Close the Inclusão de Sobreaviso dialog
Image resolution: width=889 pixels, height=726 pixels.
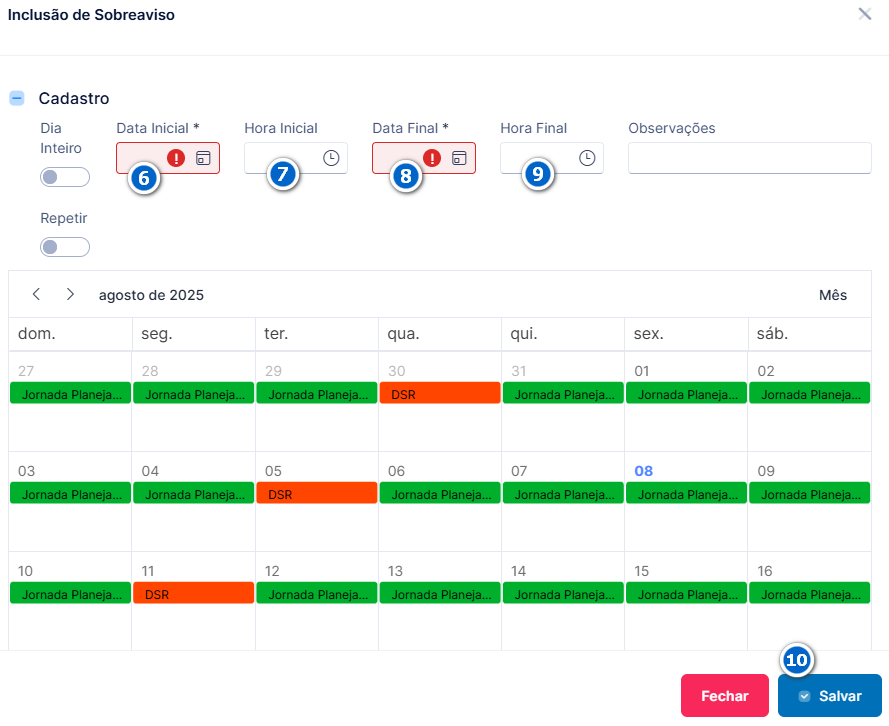(x=865, y=14)
